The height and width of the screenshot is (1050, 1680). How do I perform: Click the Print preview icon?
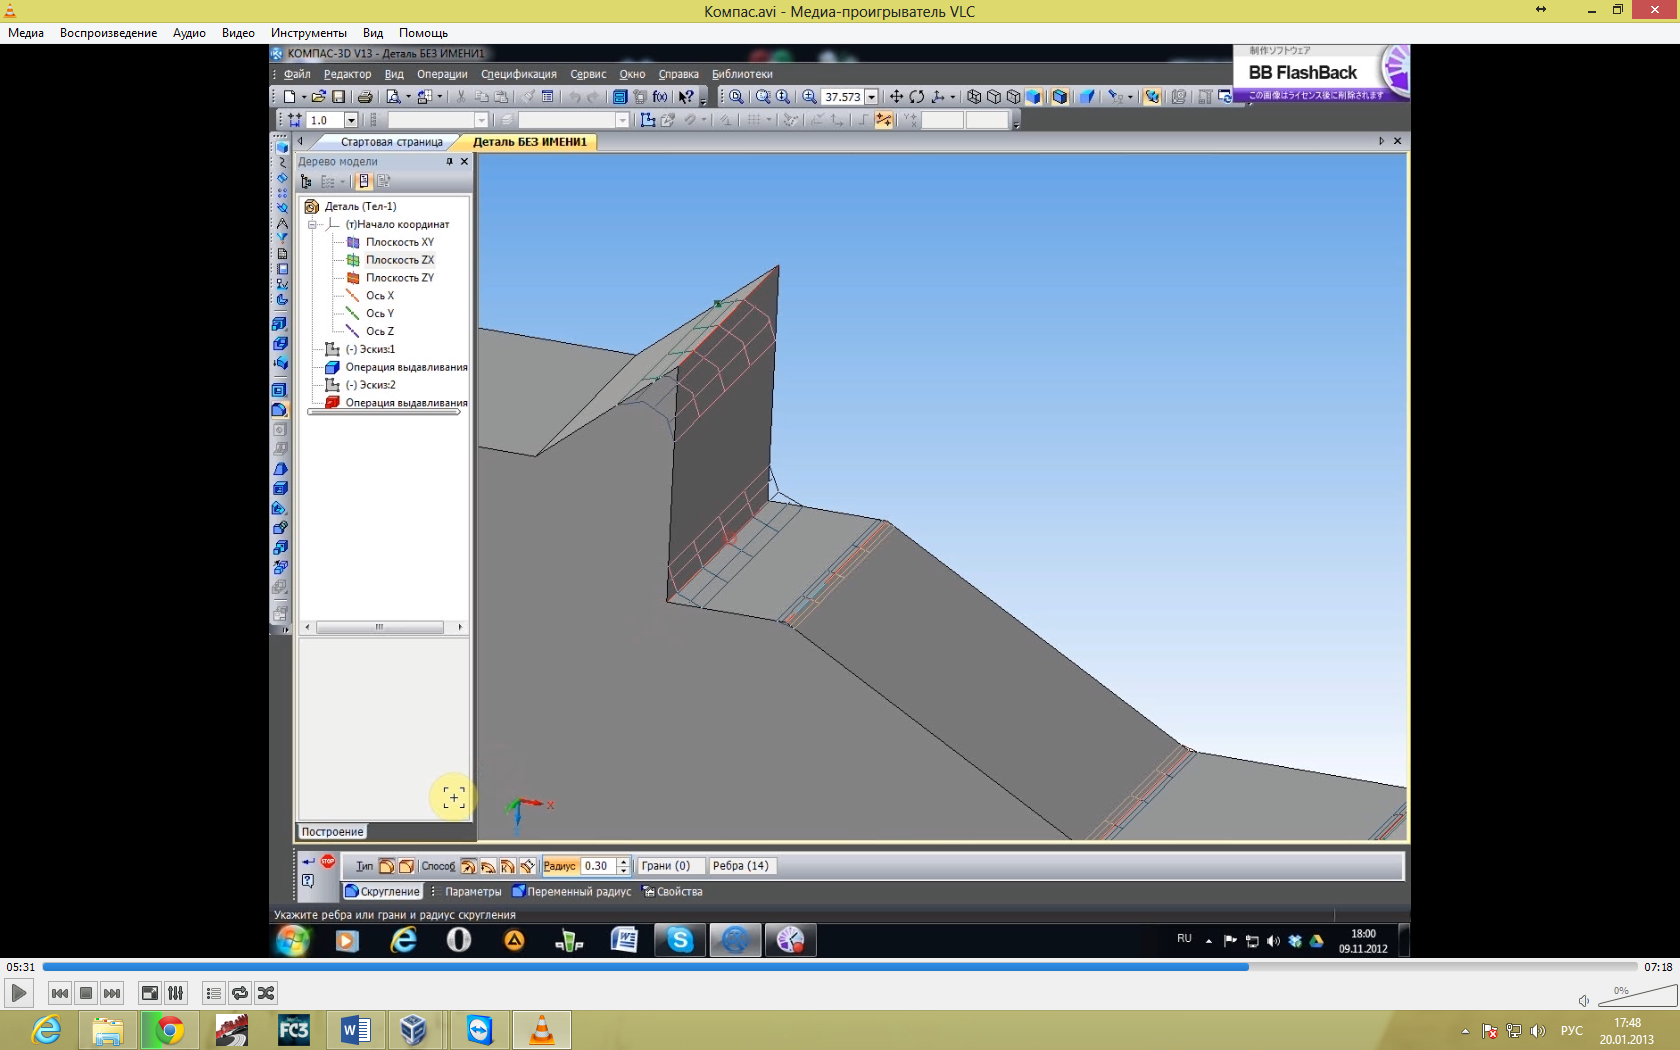(393, 97)
